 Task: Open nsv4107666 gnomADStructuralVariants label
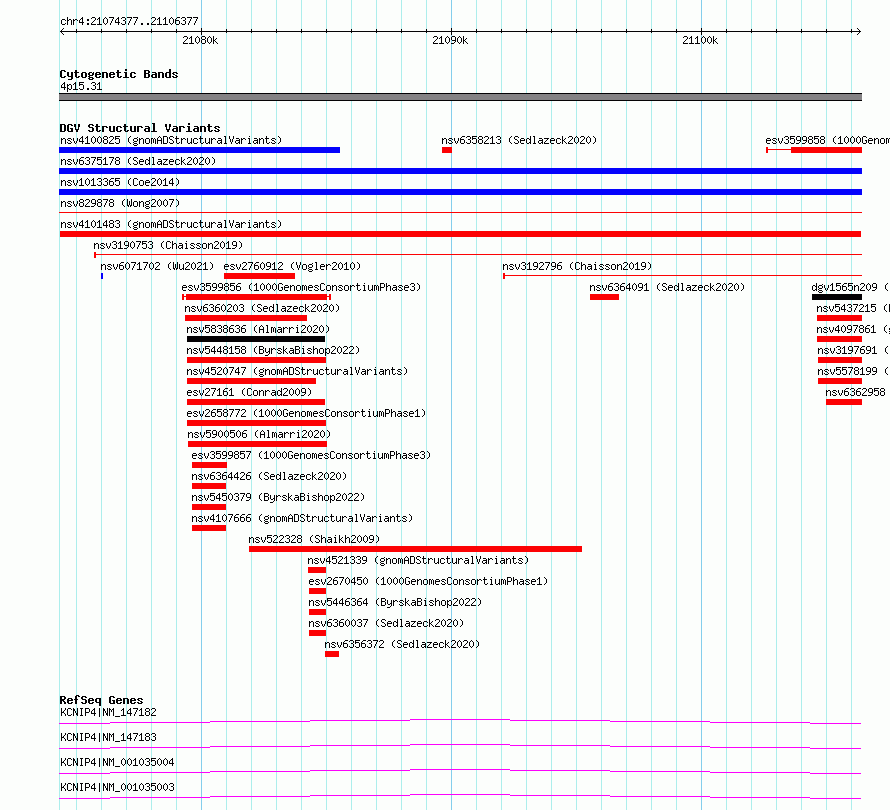pos(302,518)
